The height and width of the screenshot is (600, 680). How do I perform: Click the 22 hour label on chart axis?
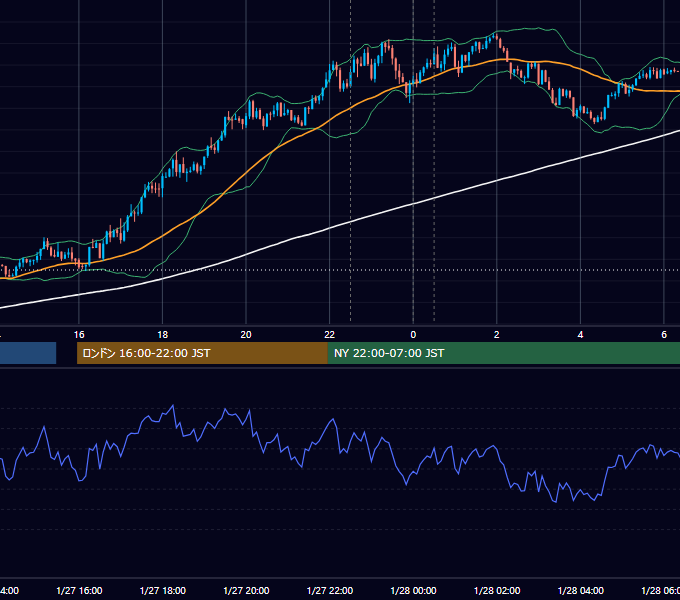pyautogui.click(x=330, y=335)
